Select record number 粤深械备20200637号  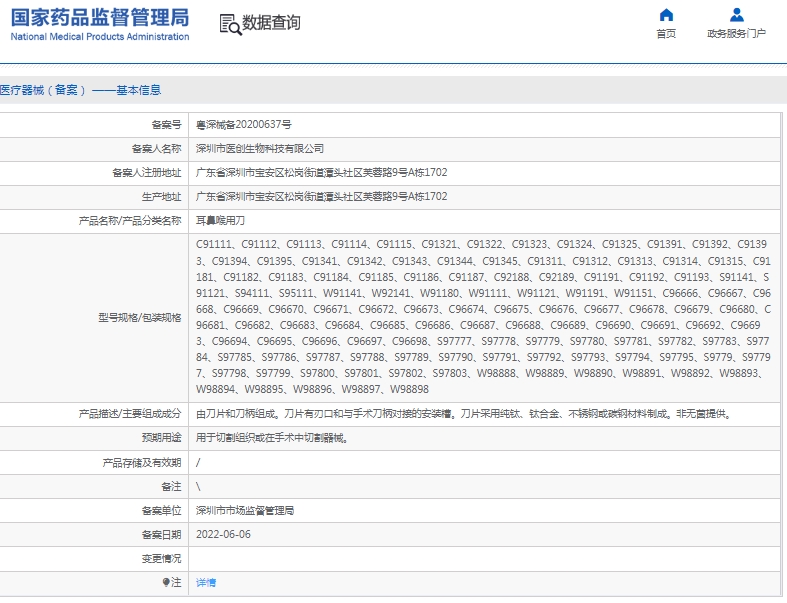(243, 125)
